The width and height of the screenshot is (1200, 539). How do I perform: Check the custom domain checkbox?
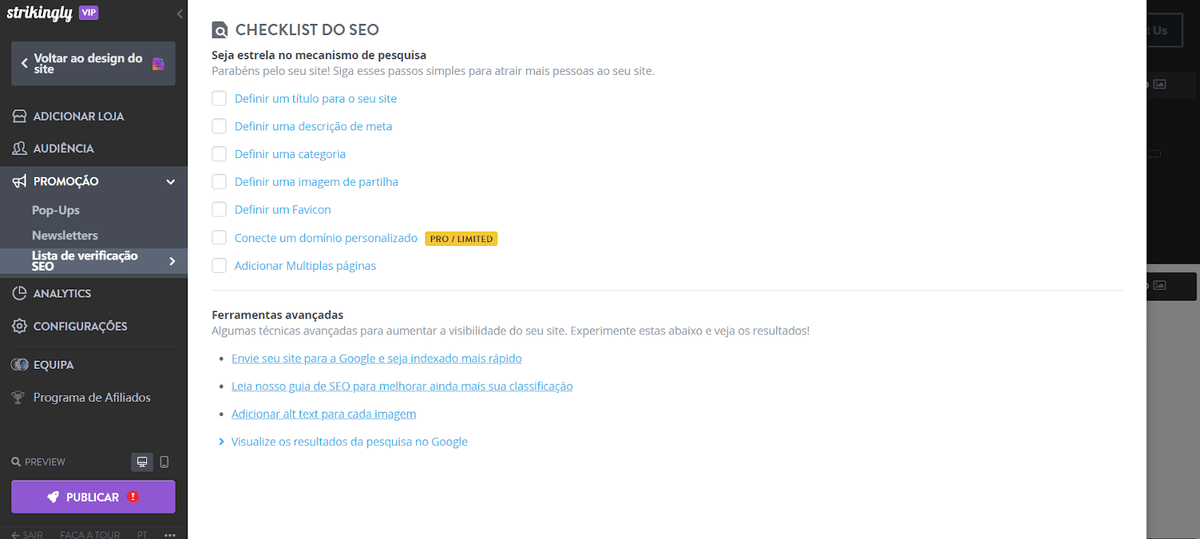(219, 238)
